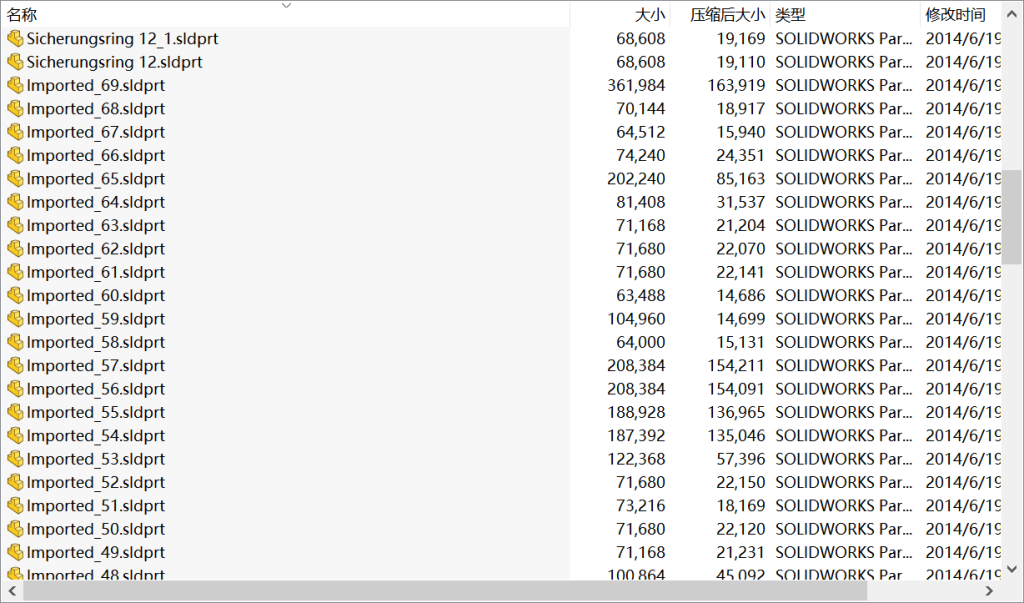Select the Imported_63.sldprt file name
The width and height of the screenshot is (1024, 603).
pyautogui.click(x=95, y=226)
